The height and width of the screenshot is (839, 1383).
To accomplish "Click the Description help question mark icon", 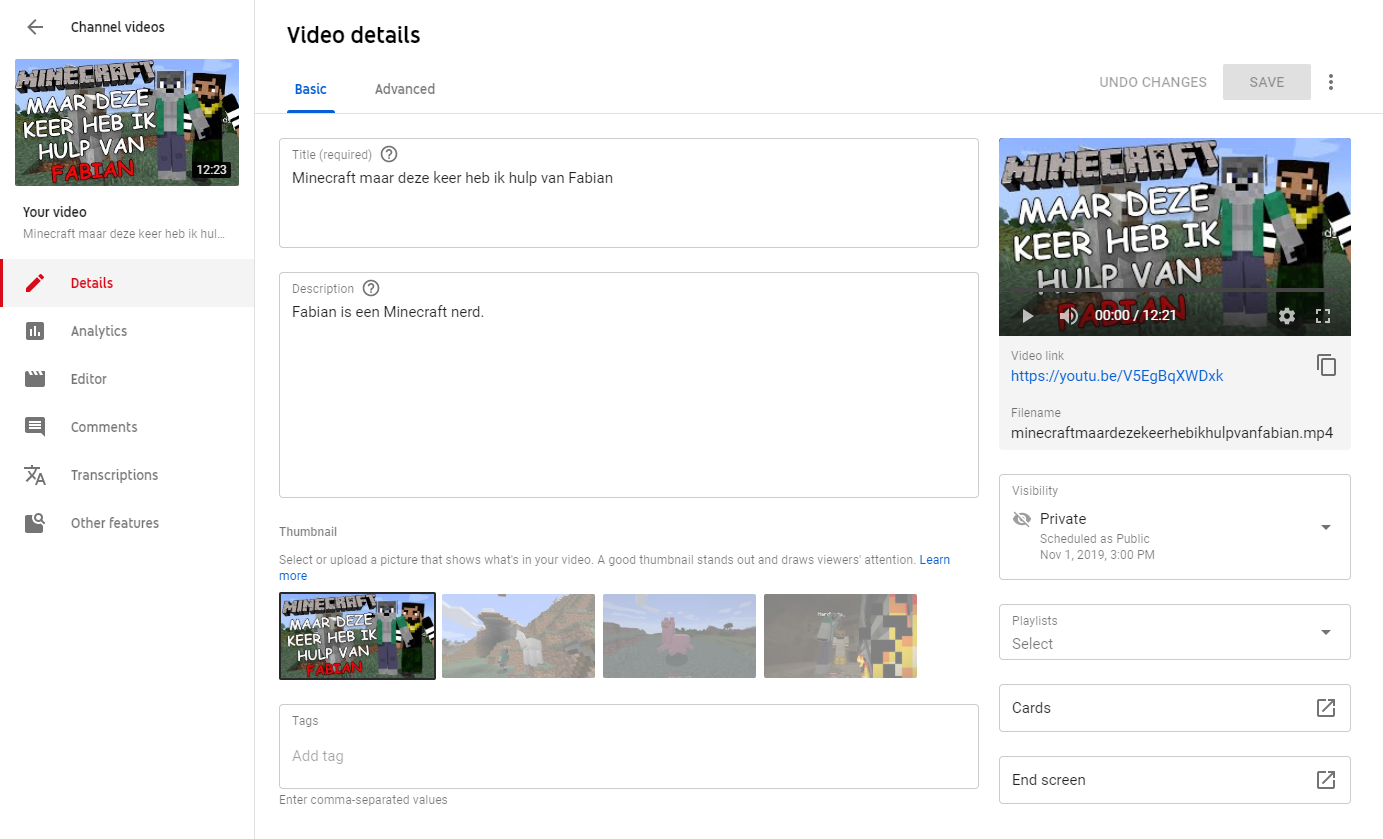I will coord(371,288).
